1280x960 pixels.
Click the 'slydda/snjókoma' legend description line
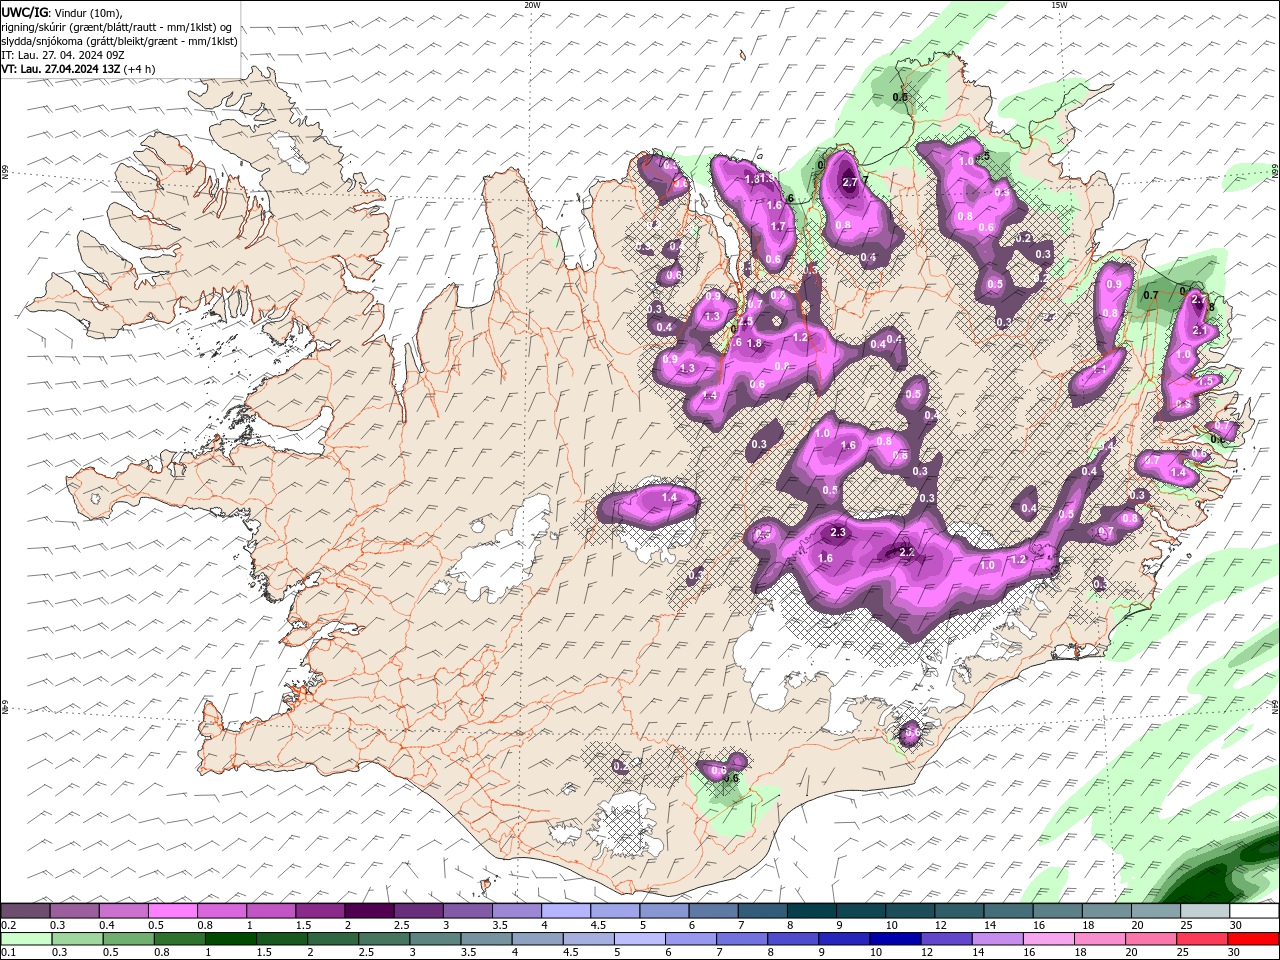(x=119, y=41)
